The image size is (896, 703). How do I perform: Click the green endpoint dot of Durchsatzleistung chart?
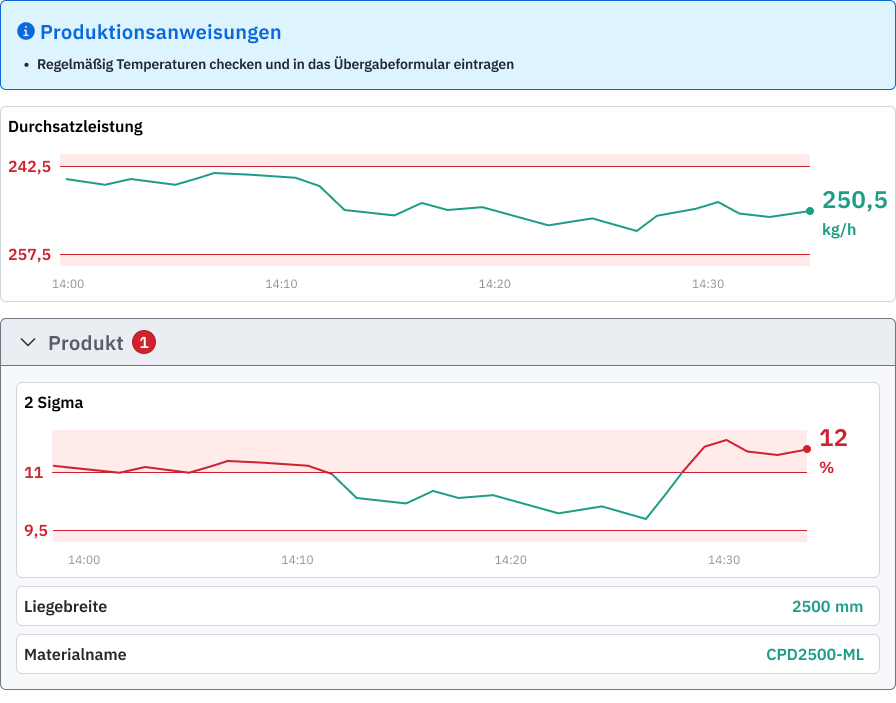[809, 211]
